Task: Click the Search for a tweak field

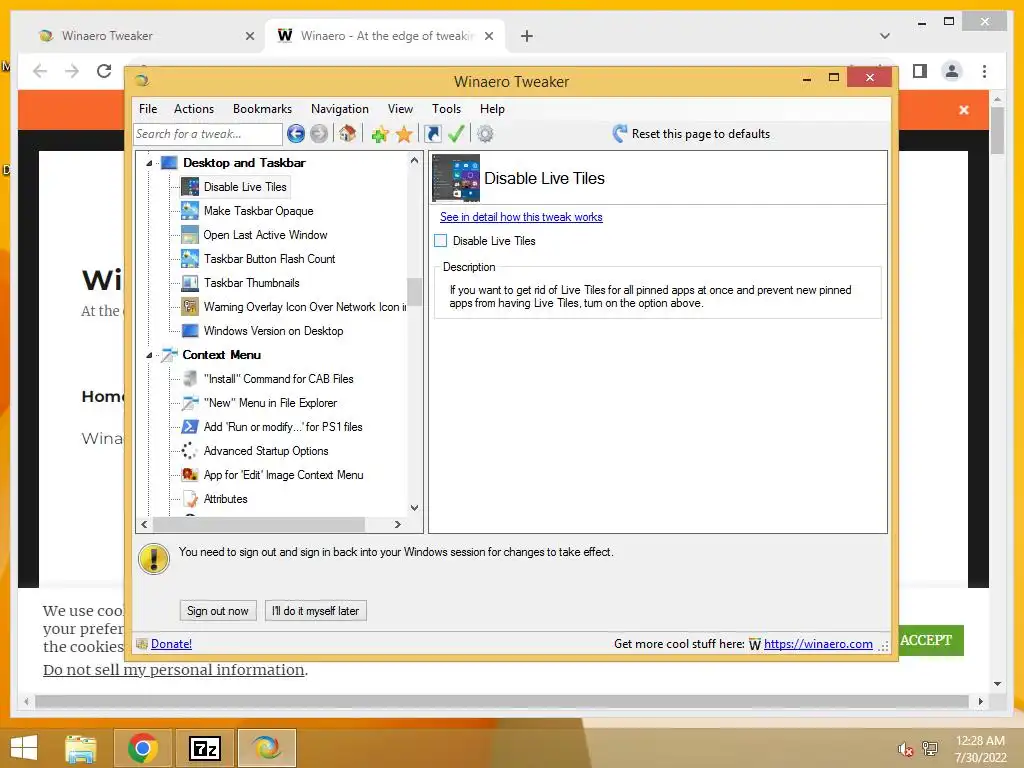Action: click(x=208, y=134)
